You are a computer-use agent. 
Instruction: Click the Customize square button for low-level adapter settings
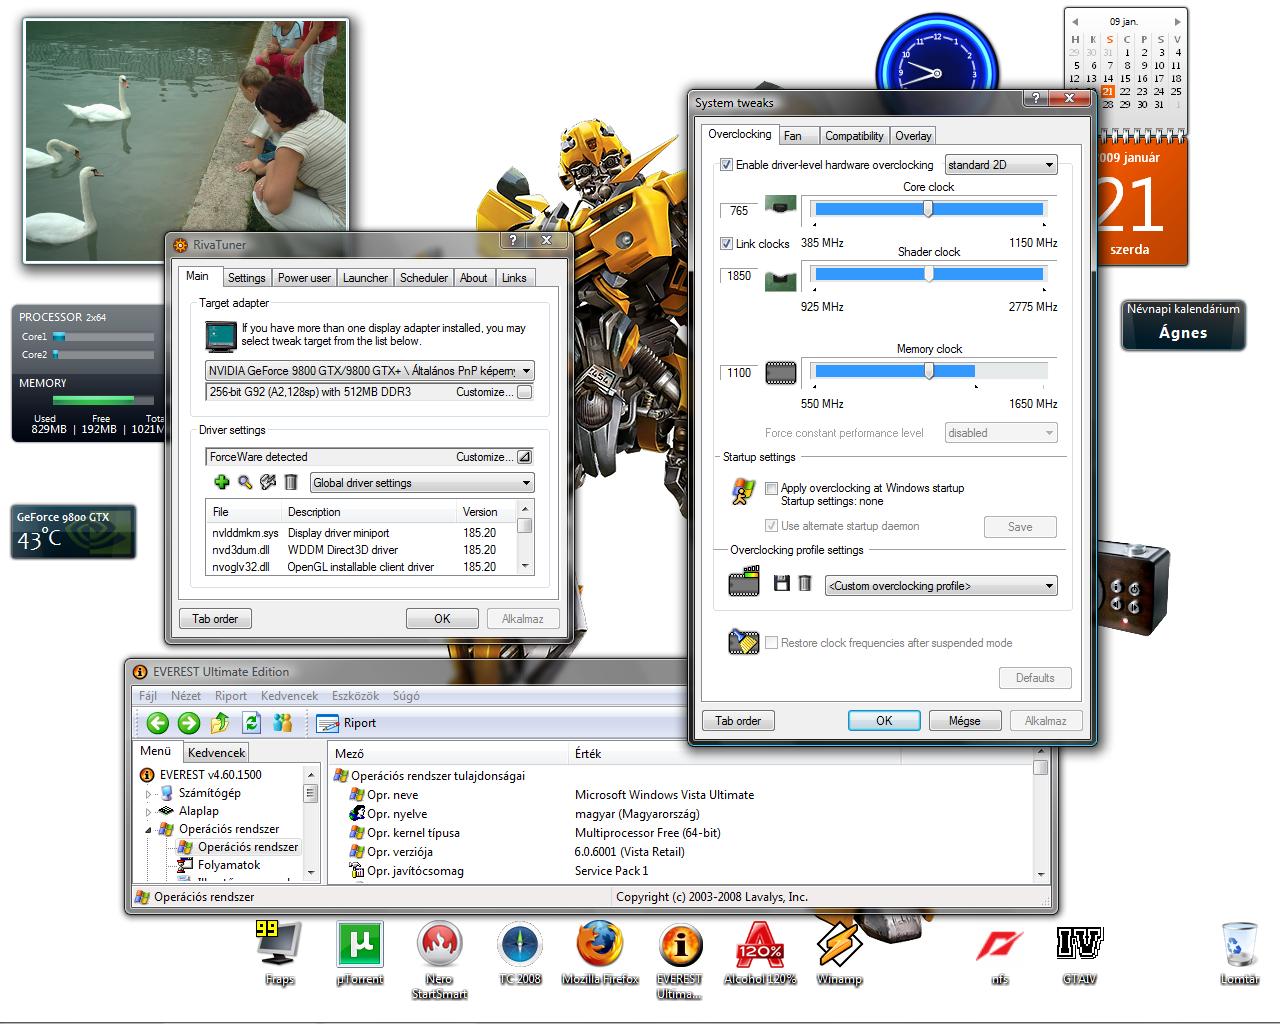[x=525, y=392]
